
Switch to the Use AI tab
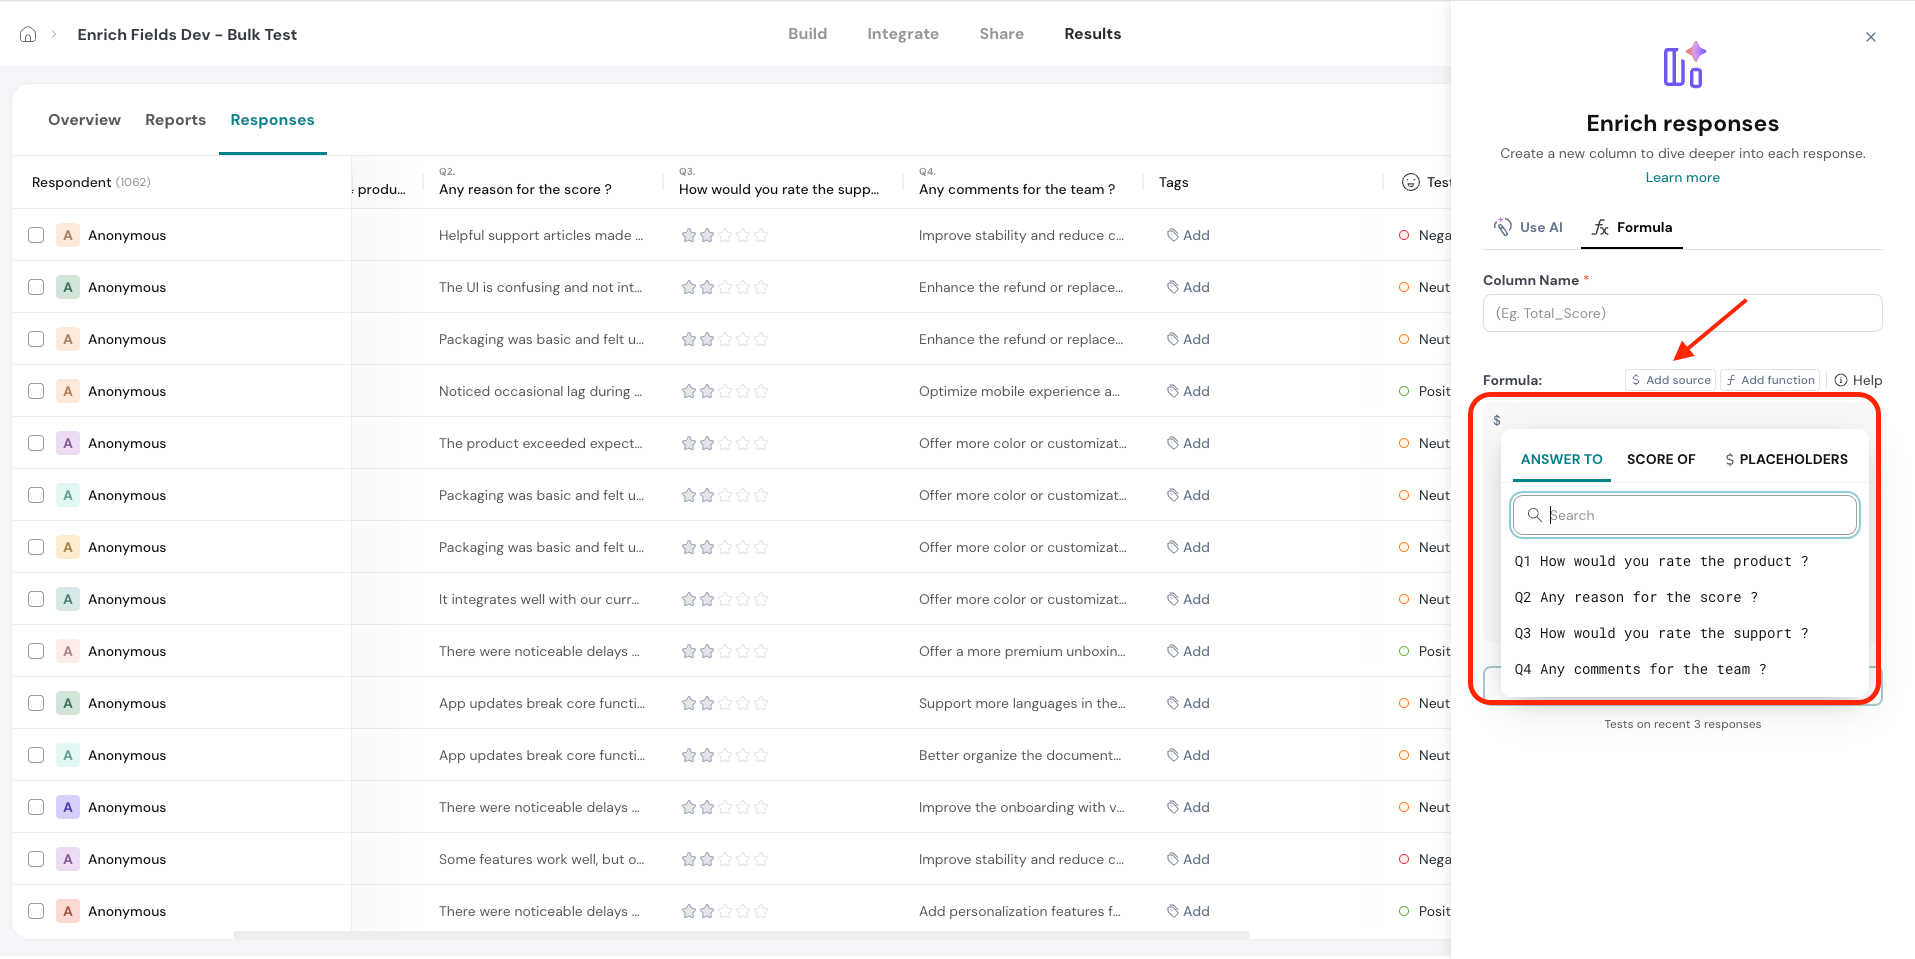click(x=1528, y=227)
